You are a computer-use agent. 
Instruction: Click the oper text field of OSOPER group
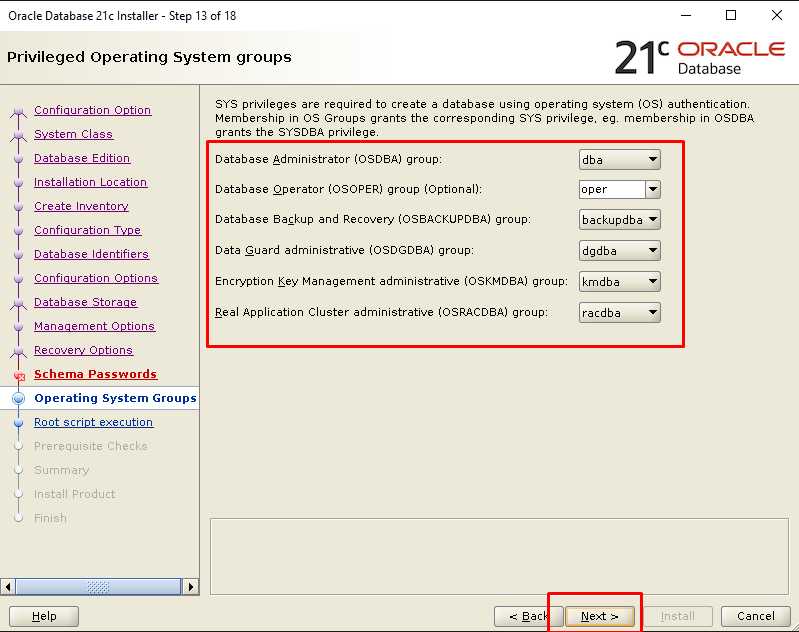pyautogui.click(x=612, y=190)
